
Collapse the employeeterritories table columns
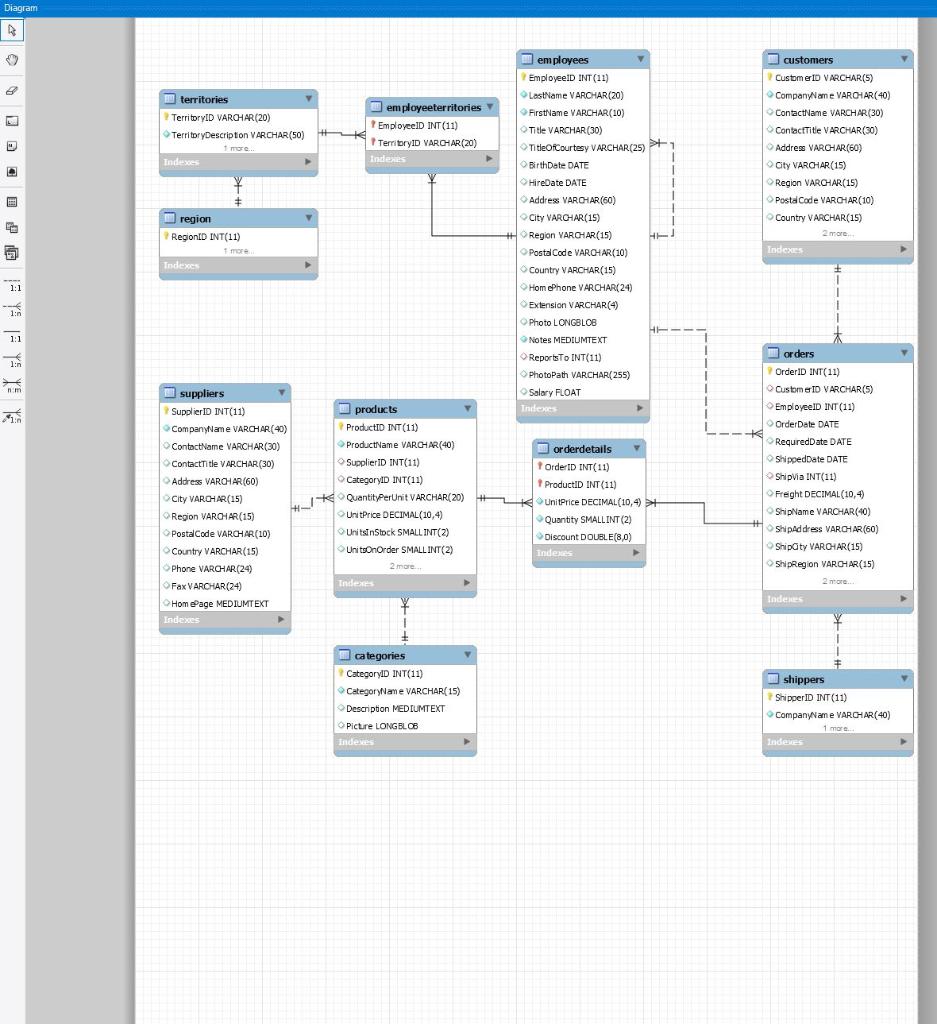490,106
